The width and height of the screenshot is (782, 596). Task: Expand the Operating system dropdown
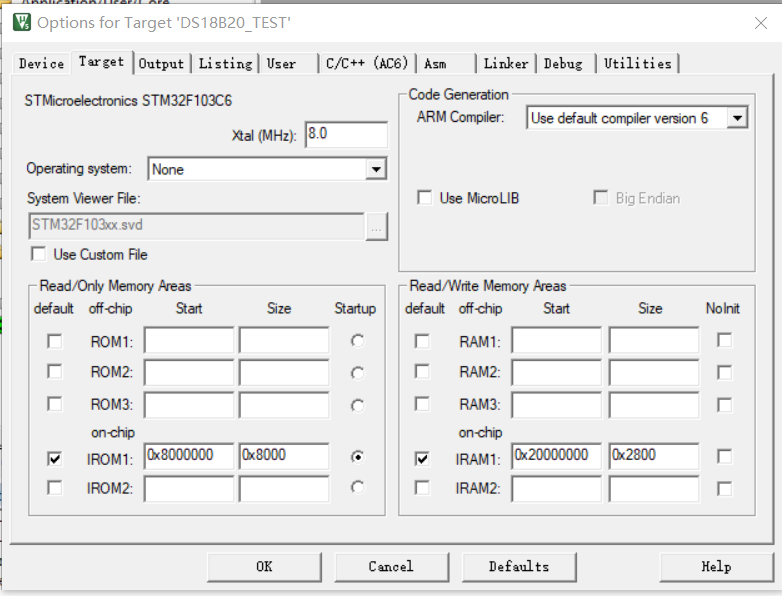tap(376, 169)
